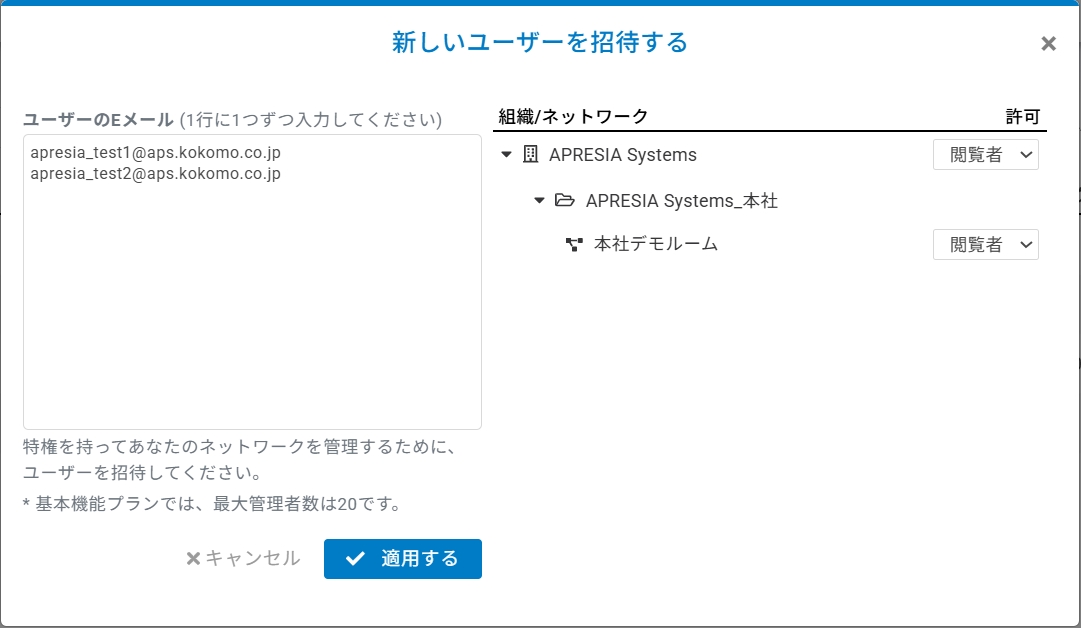Viewport: 1081px width, 628px height.
Task: Place cursor on the apresia_test2 email line
Action: pos(155,174)
